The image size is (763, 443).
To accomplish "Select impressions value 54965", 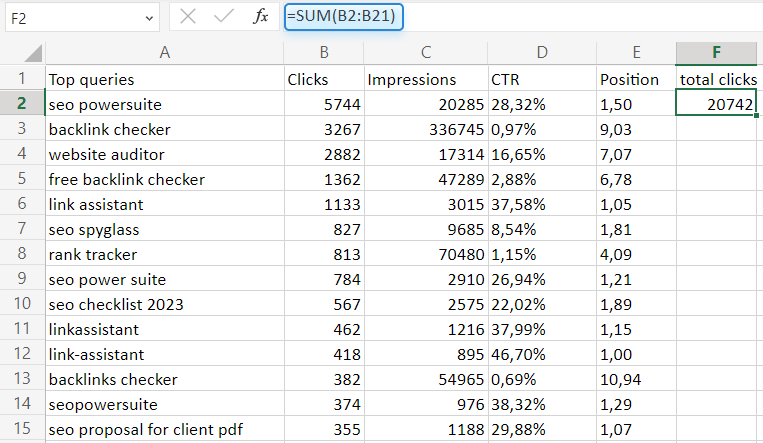I will pyautogui.click(x=426, y=379).
